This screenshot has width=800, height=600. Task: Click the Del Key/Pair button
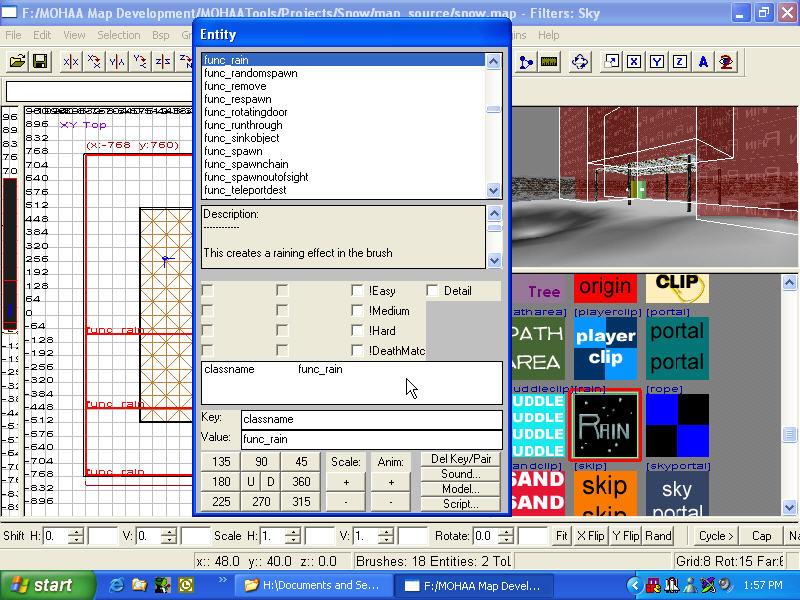point(460,460)
